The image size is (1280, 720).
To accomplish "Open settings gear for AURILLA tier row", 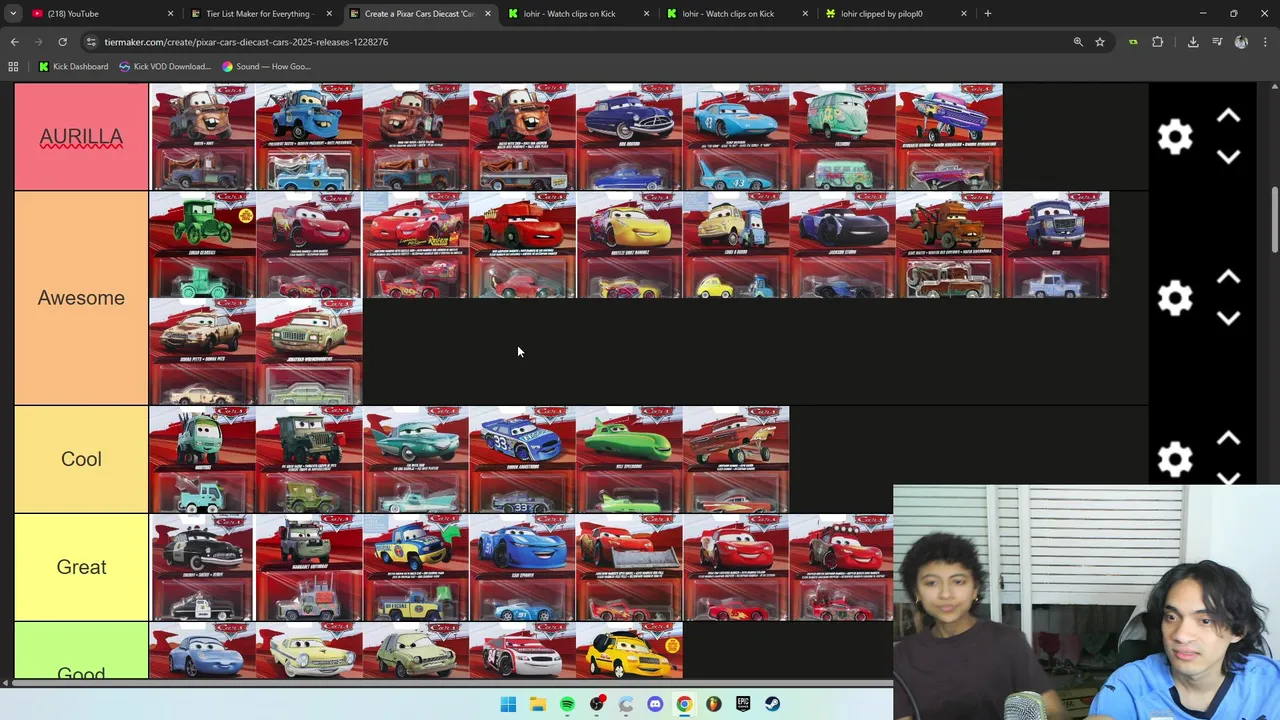I will (x=1174, y=137).
